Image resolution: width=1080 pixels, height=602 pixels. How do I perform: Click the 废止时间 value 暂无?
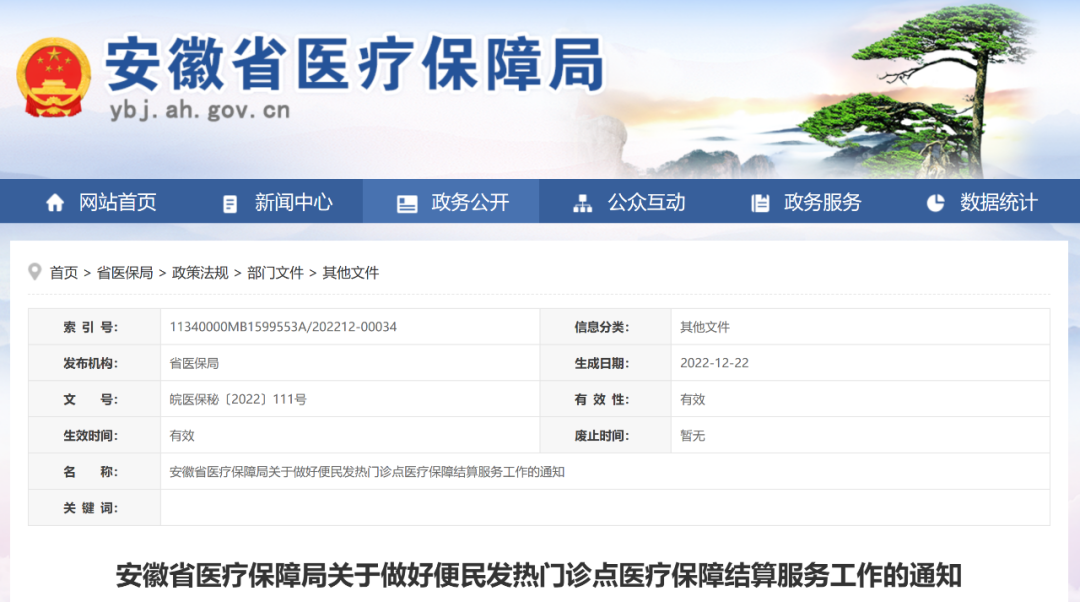pos(693,435)
